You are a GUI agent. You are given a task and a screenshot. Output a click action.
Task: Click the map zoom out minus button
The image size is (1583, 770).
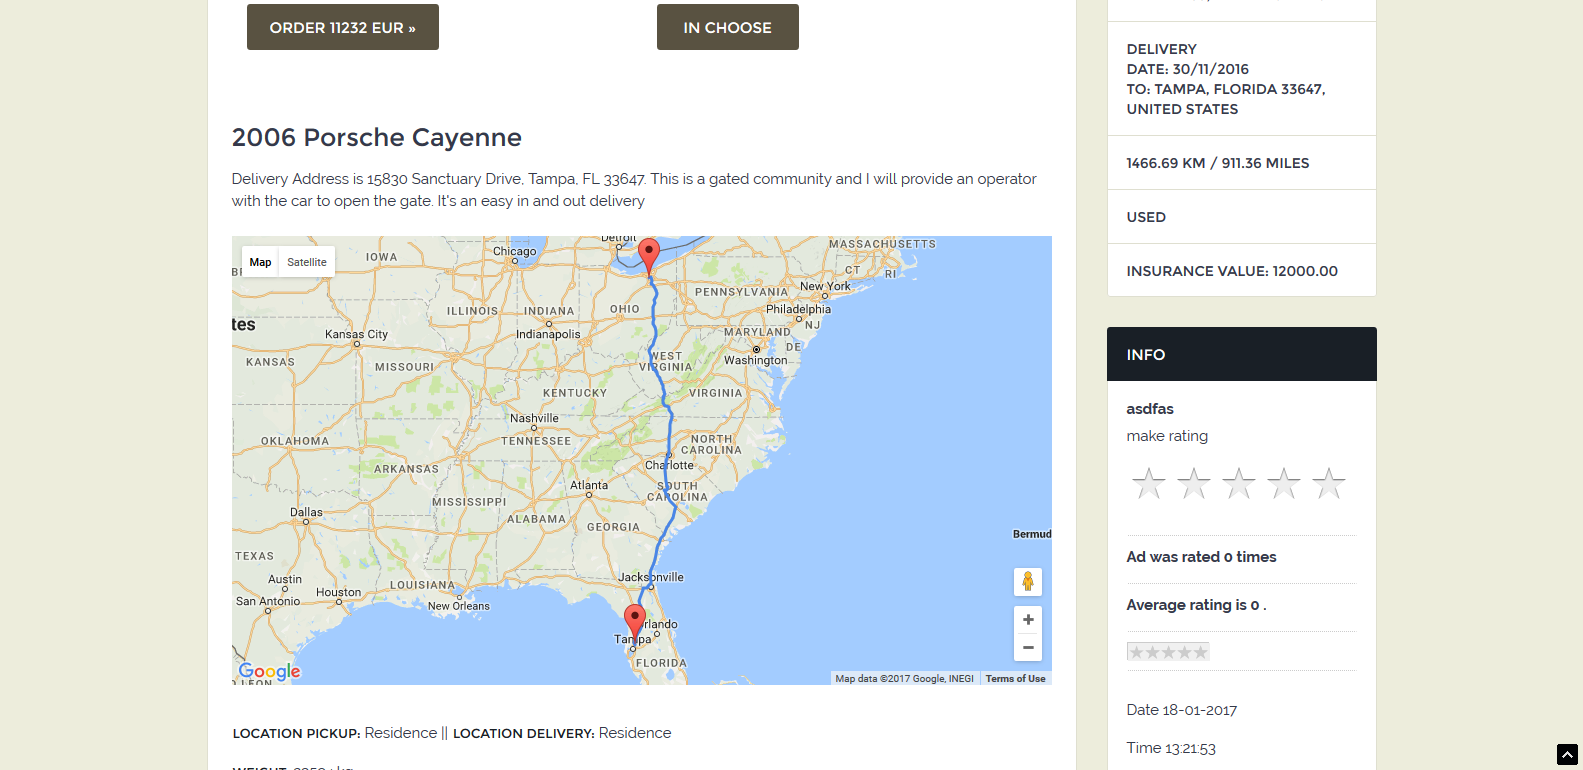tap(1027, 648)
